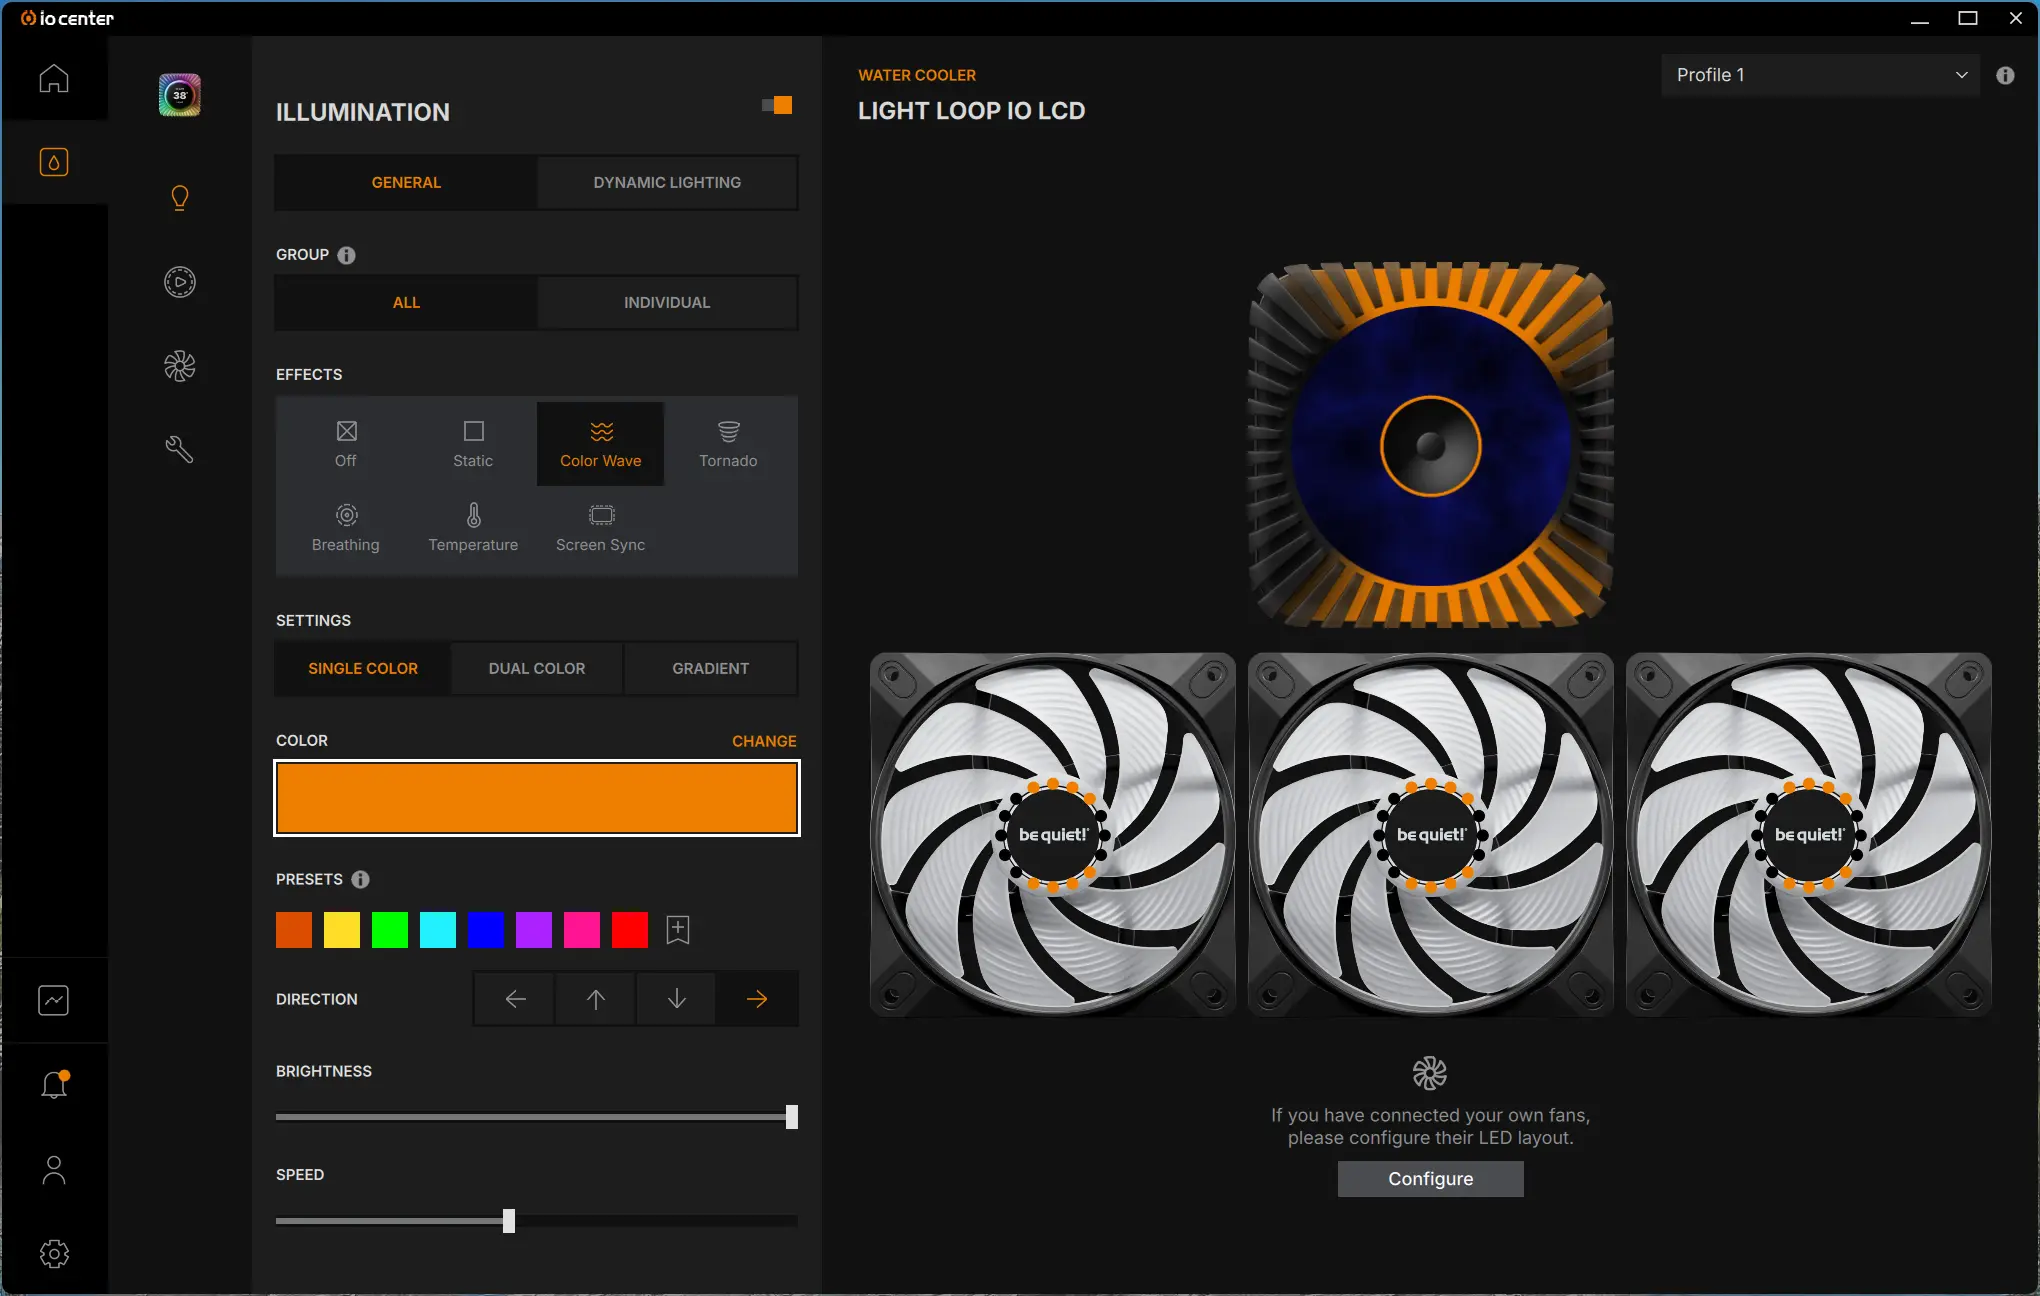Open the Home page in sidebar
Viewport: 2040px width, 1296px height.
click(x=54, y=78)
